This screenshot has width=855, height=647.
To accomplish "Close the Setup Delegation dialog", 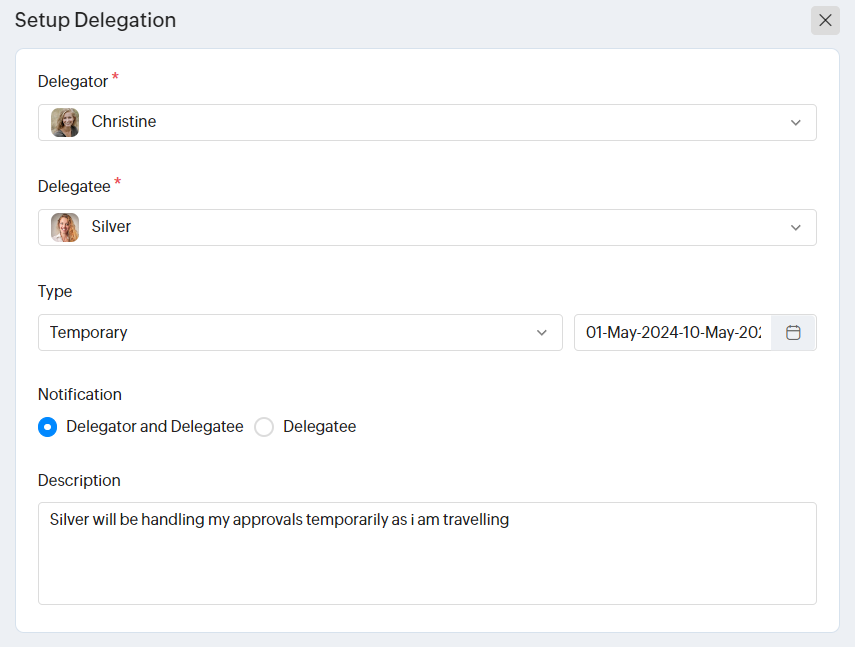I will (x=825, y=21).
